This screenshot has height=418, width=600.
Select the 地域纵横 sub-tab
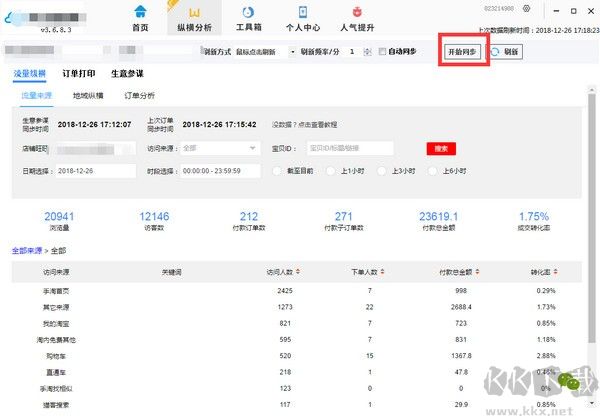tap(88, 96)
